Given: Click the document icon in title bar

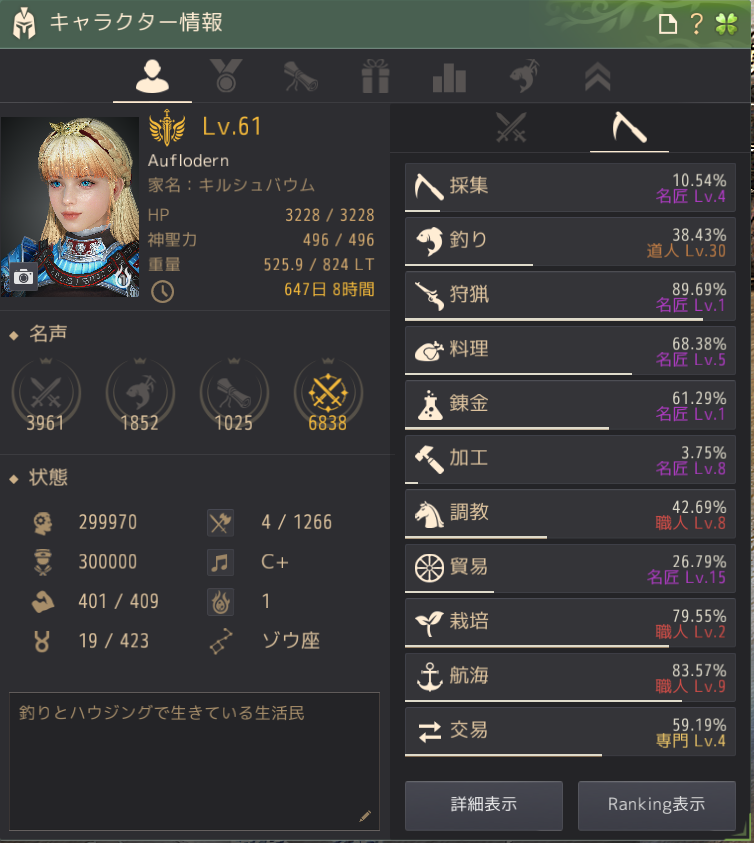Looking at the screenshot, I should coord(667,24).
